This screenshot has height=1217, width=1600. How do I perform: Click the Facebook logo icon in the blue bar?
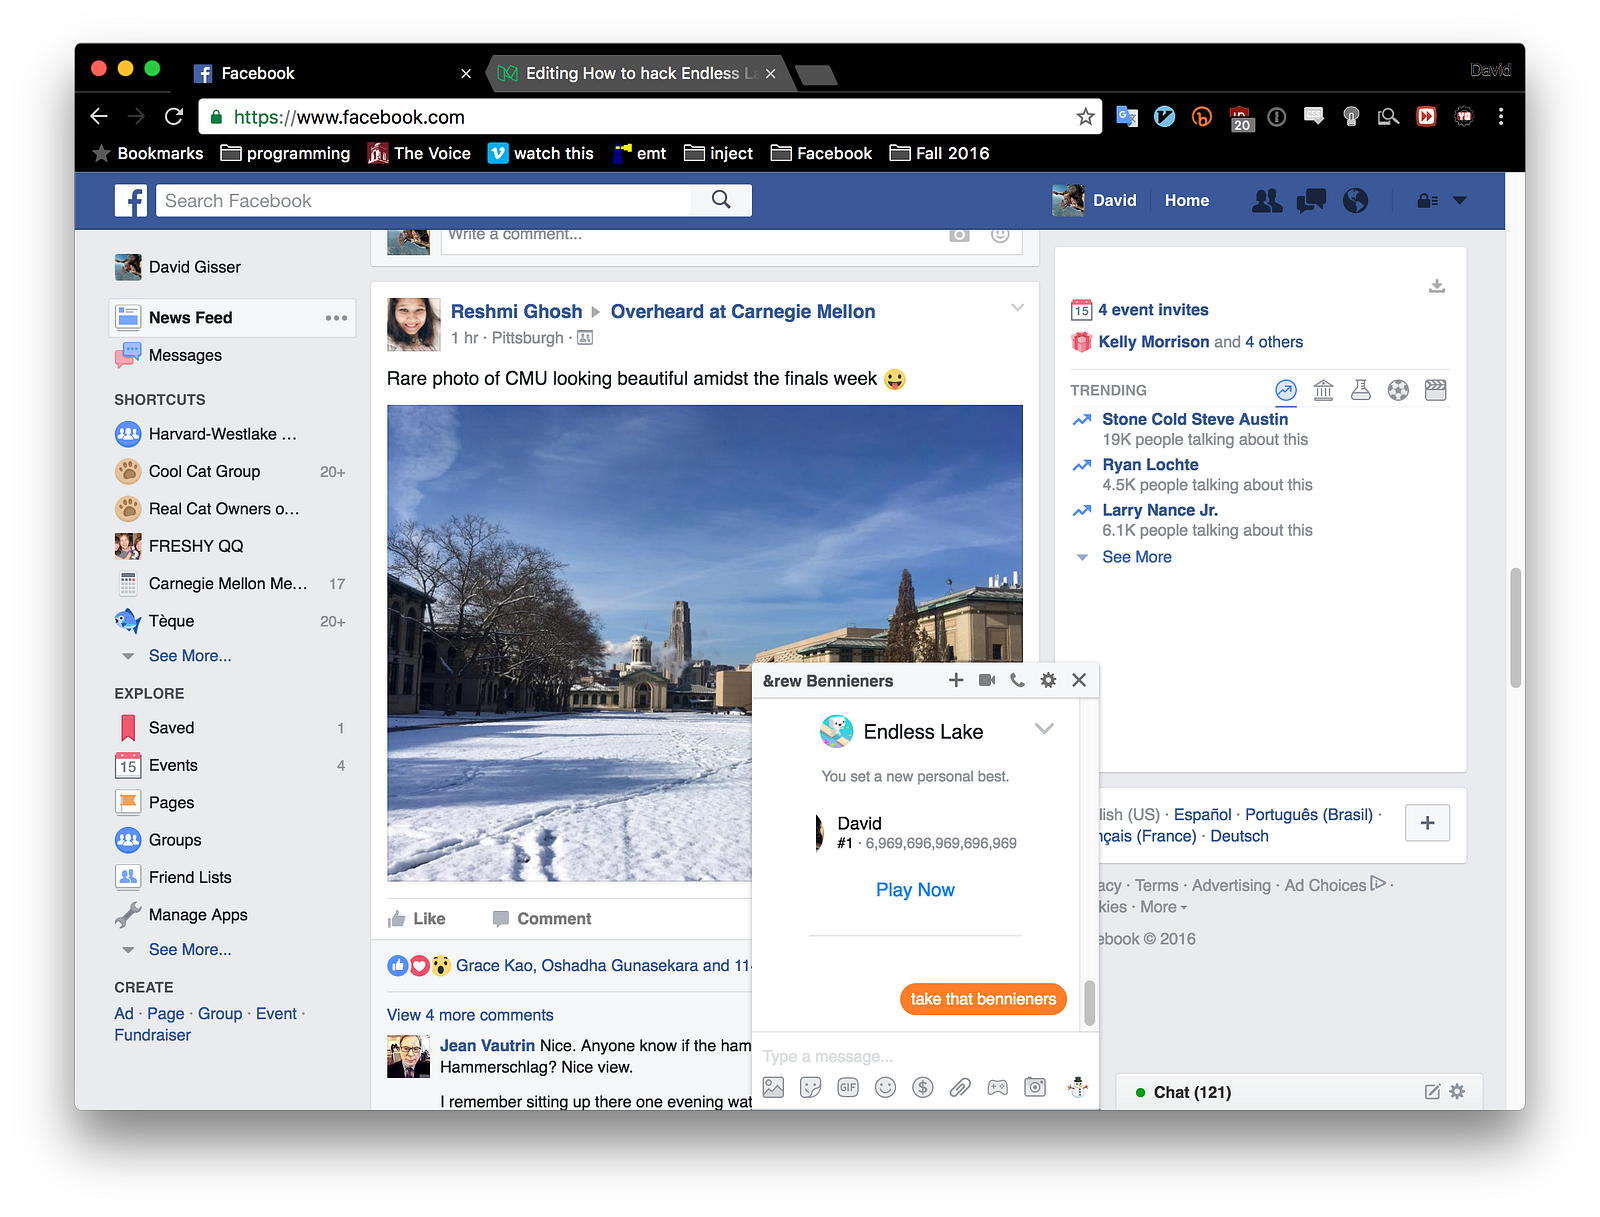[x=131, y=201]
